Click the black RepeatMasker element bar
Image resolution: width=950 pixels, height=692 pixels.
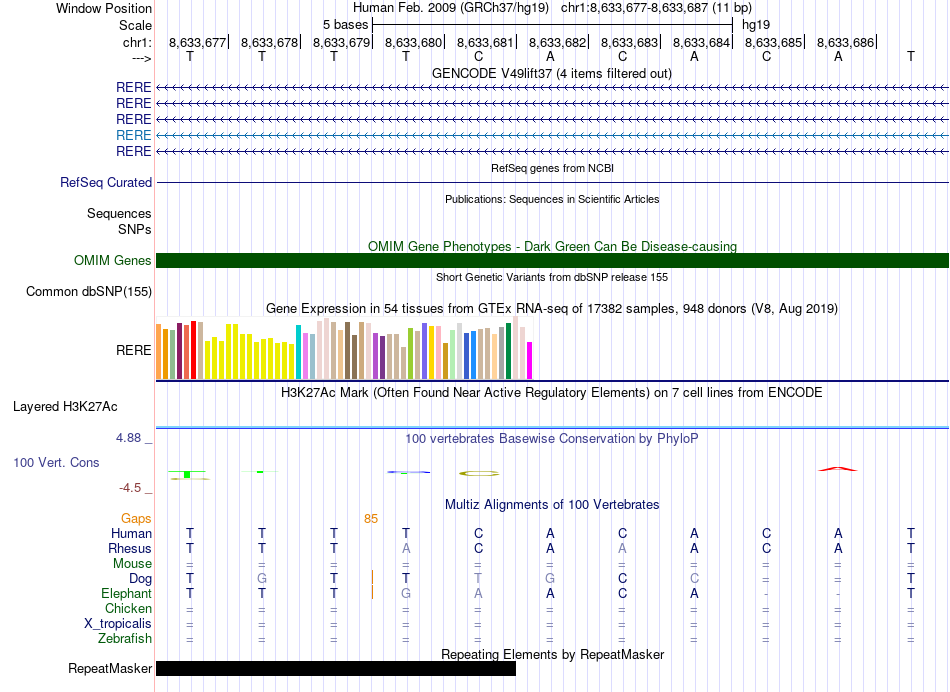[x=336, y=668]
